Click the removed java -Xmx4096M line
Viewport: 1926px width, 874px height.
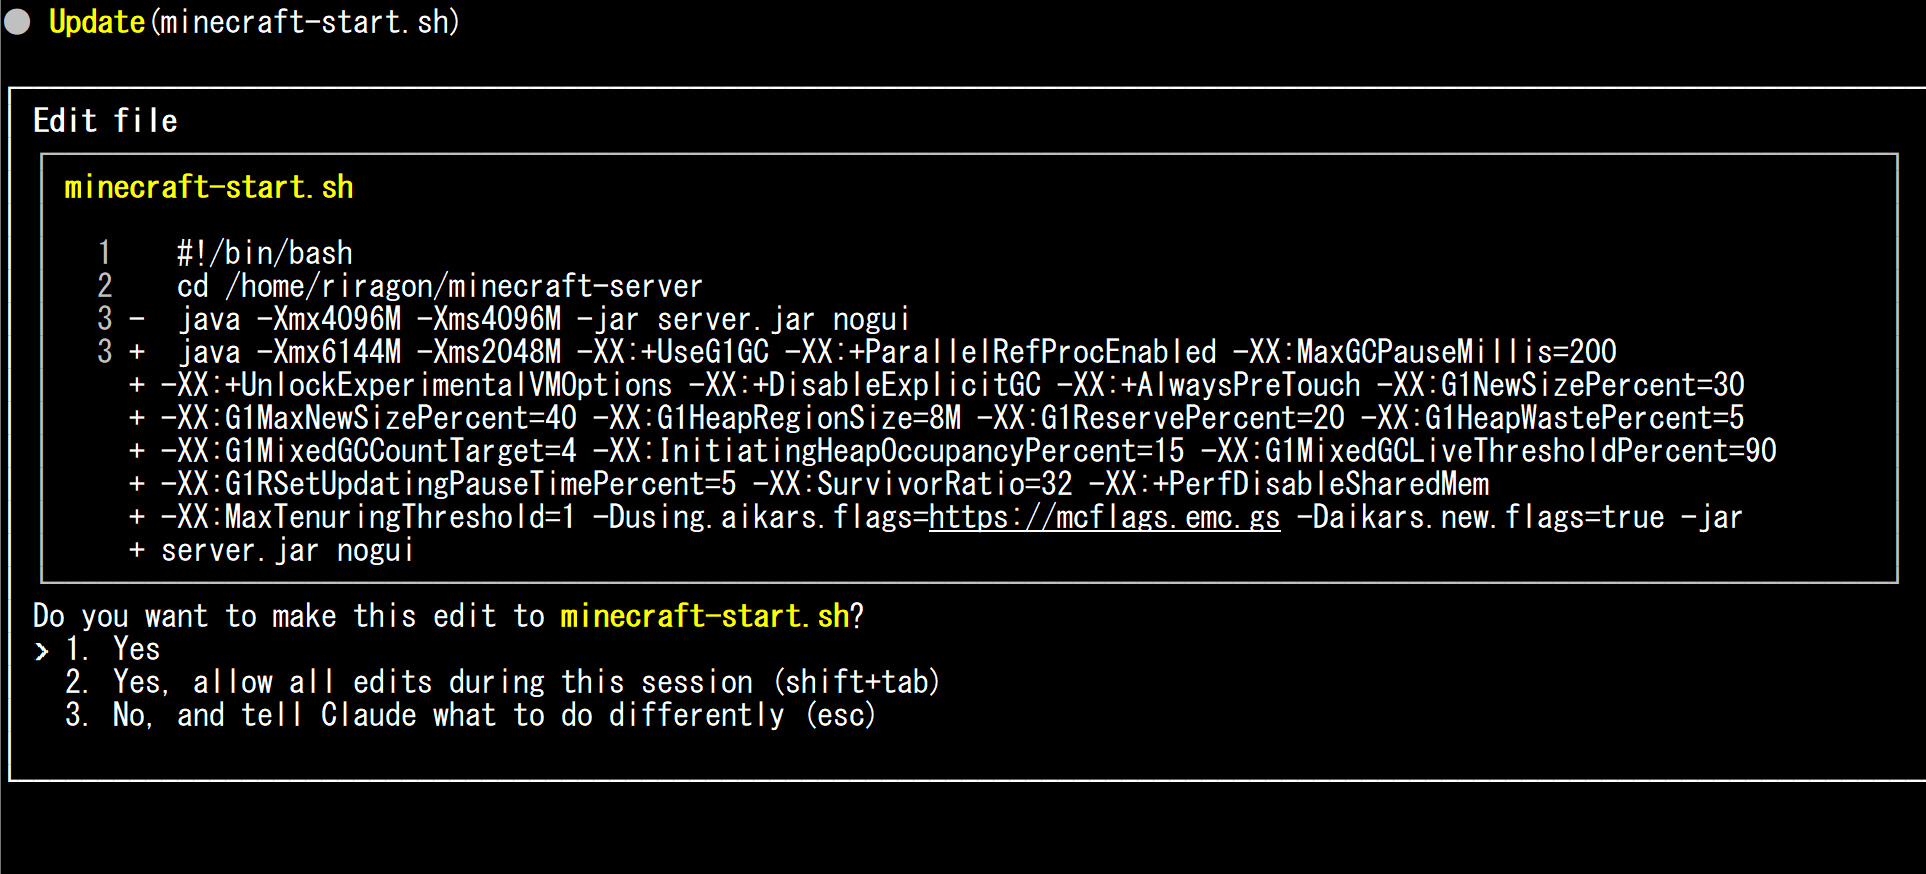point(544,320)
